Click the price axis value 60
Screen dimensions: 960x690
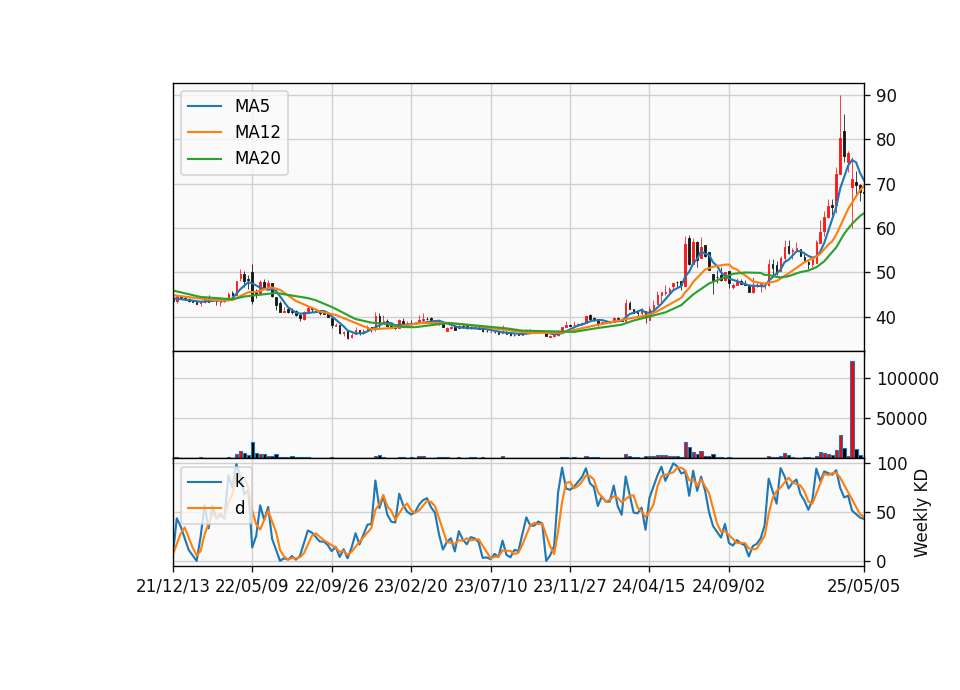[x=887, y=229]
